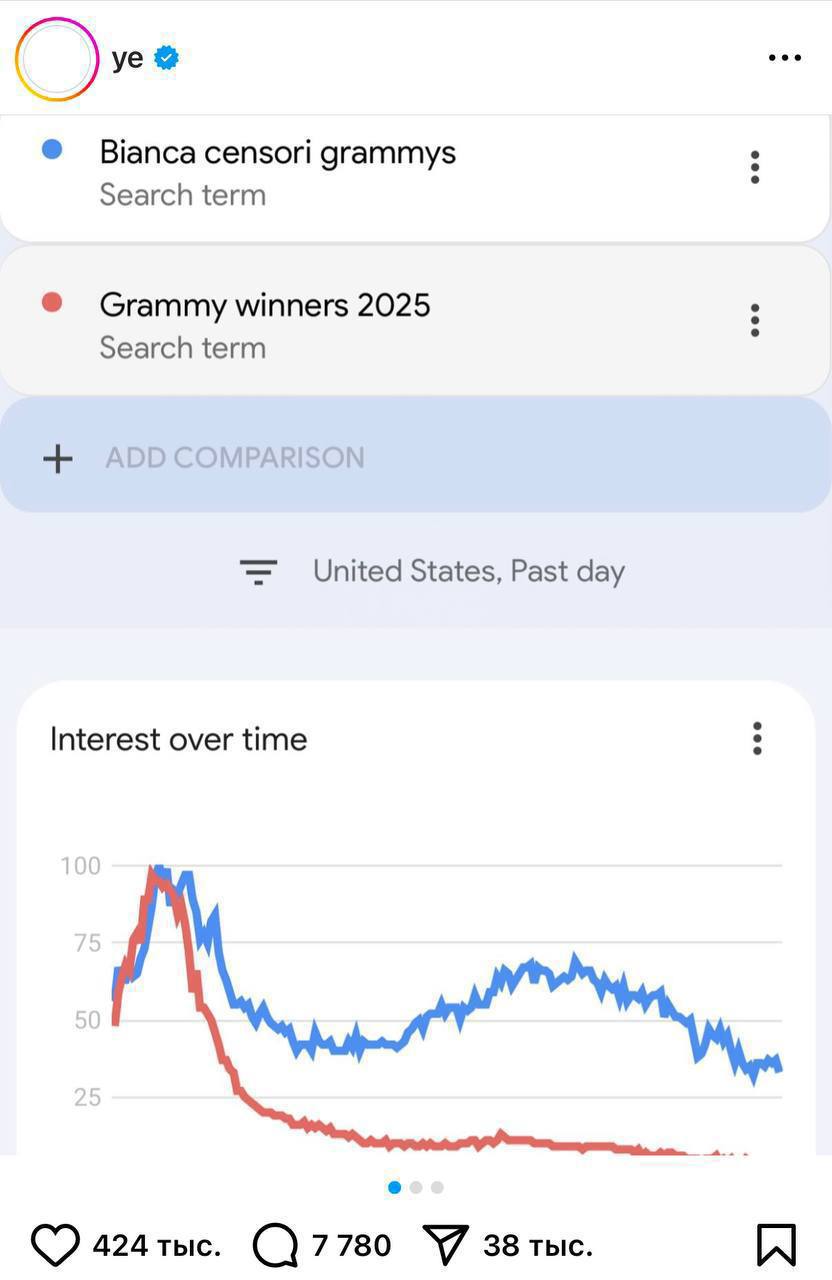Screen dimensions: 832x1280
Task: Open Interest over time chart menu
Action: (x=757, y=738)
